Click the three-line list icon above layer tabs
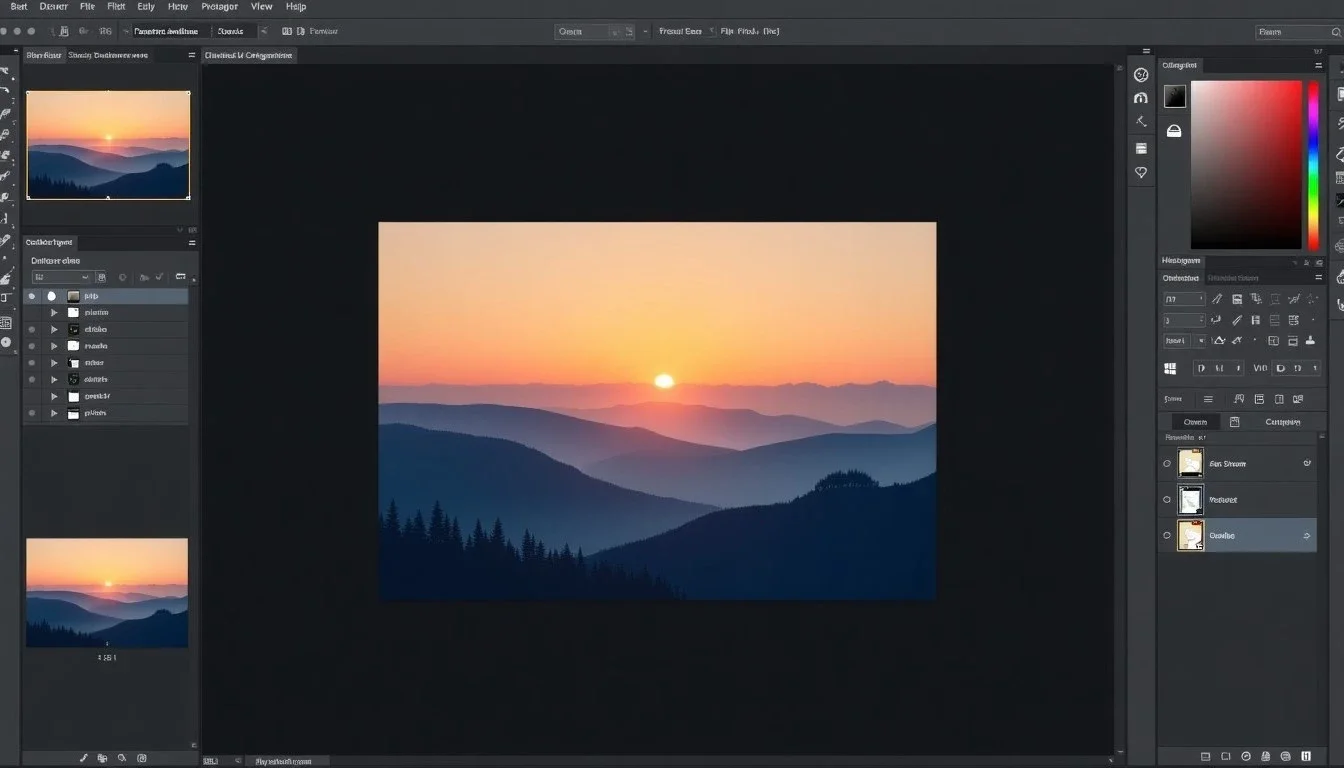 click(1208, 399)
